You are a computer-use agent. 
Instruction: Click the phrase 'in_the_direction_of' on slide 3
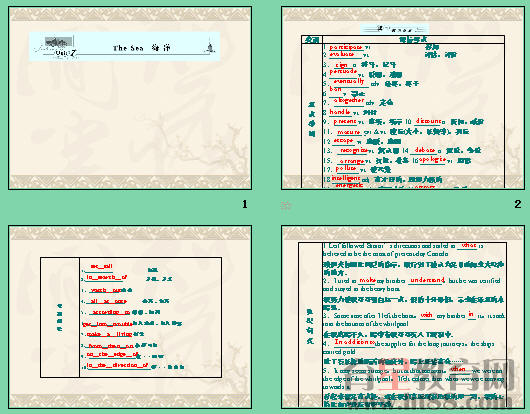point(117,365)
